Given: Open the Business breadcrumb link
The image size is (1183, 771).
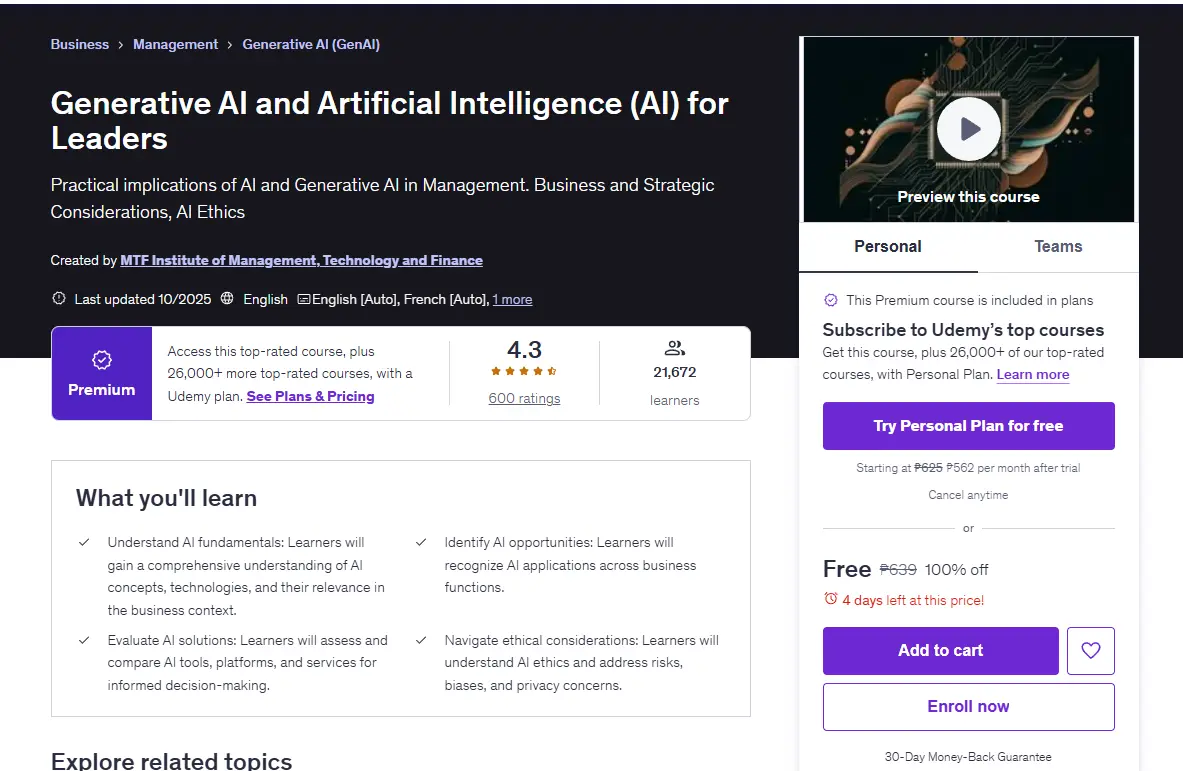Looking at the screenshot, I should tap(79, 45).
